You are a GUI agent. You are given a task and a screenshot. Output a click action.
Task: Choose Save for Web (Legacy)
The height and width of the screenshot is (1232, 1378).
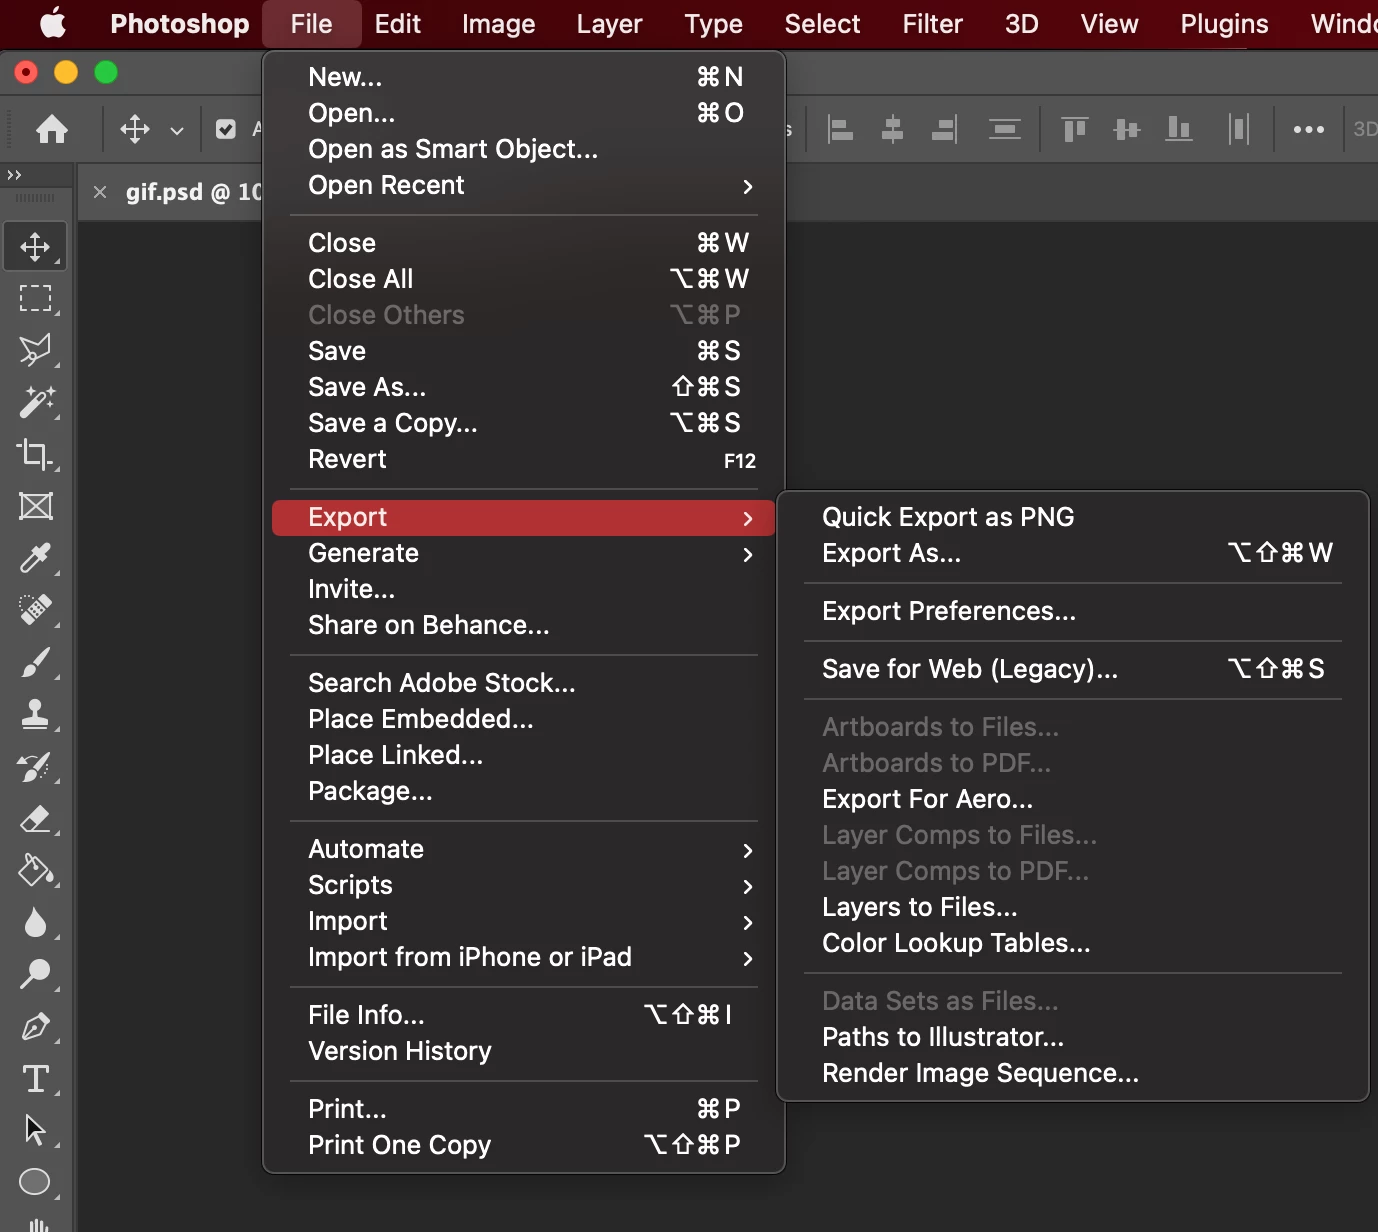click(x=1072, y=669)
